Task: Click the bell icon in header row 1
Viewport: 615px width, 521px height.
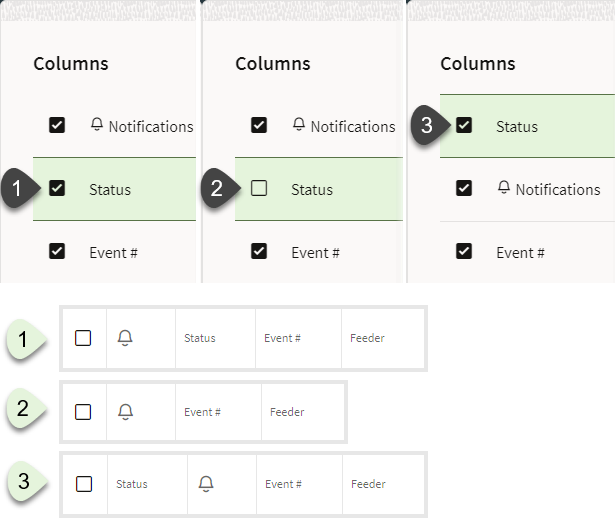Action: 125,338
